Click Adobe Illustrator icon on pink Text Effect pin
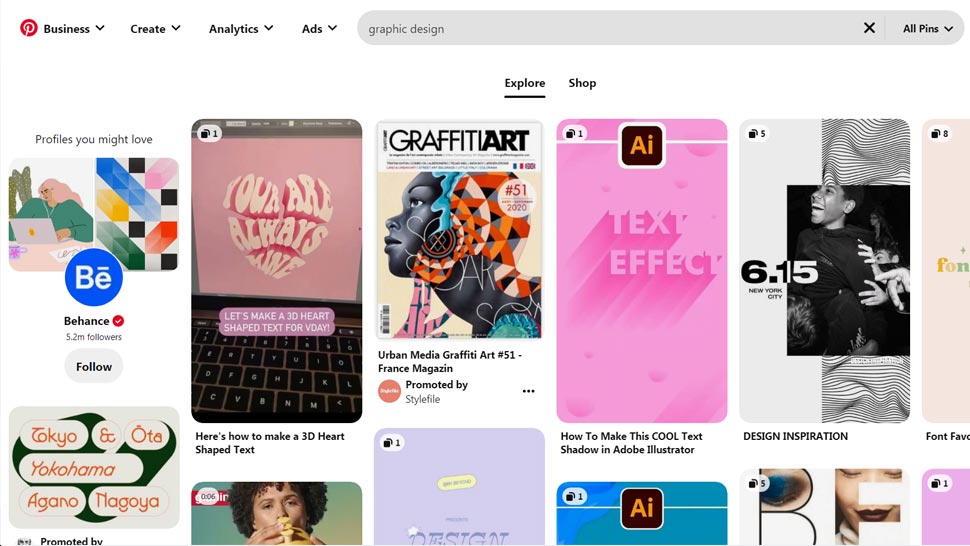This screenshot has width=970, height=546. (642, 145)
